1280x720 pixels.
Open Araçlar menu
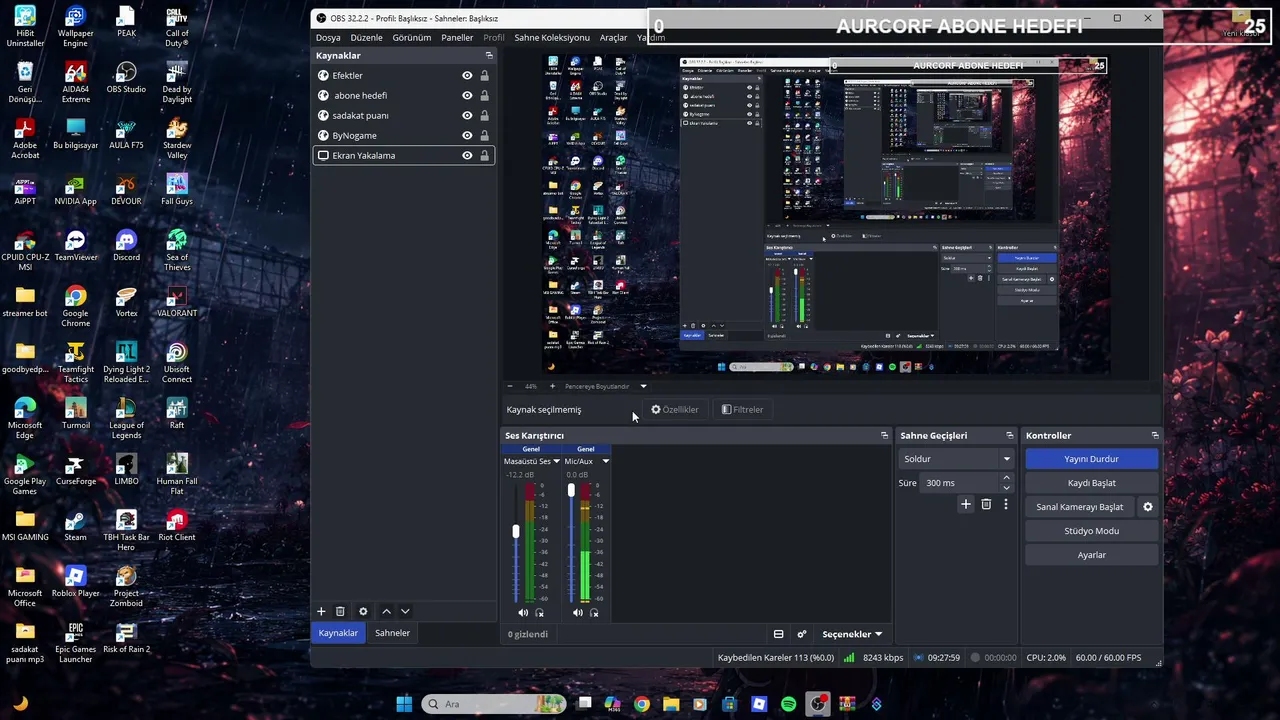613,37
